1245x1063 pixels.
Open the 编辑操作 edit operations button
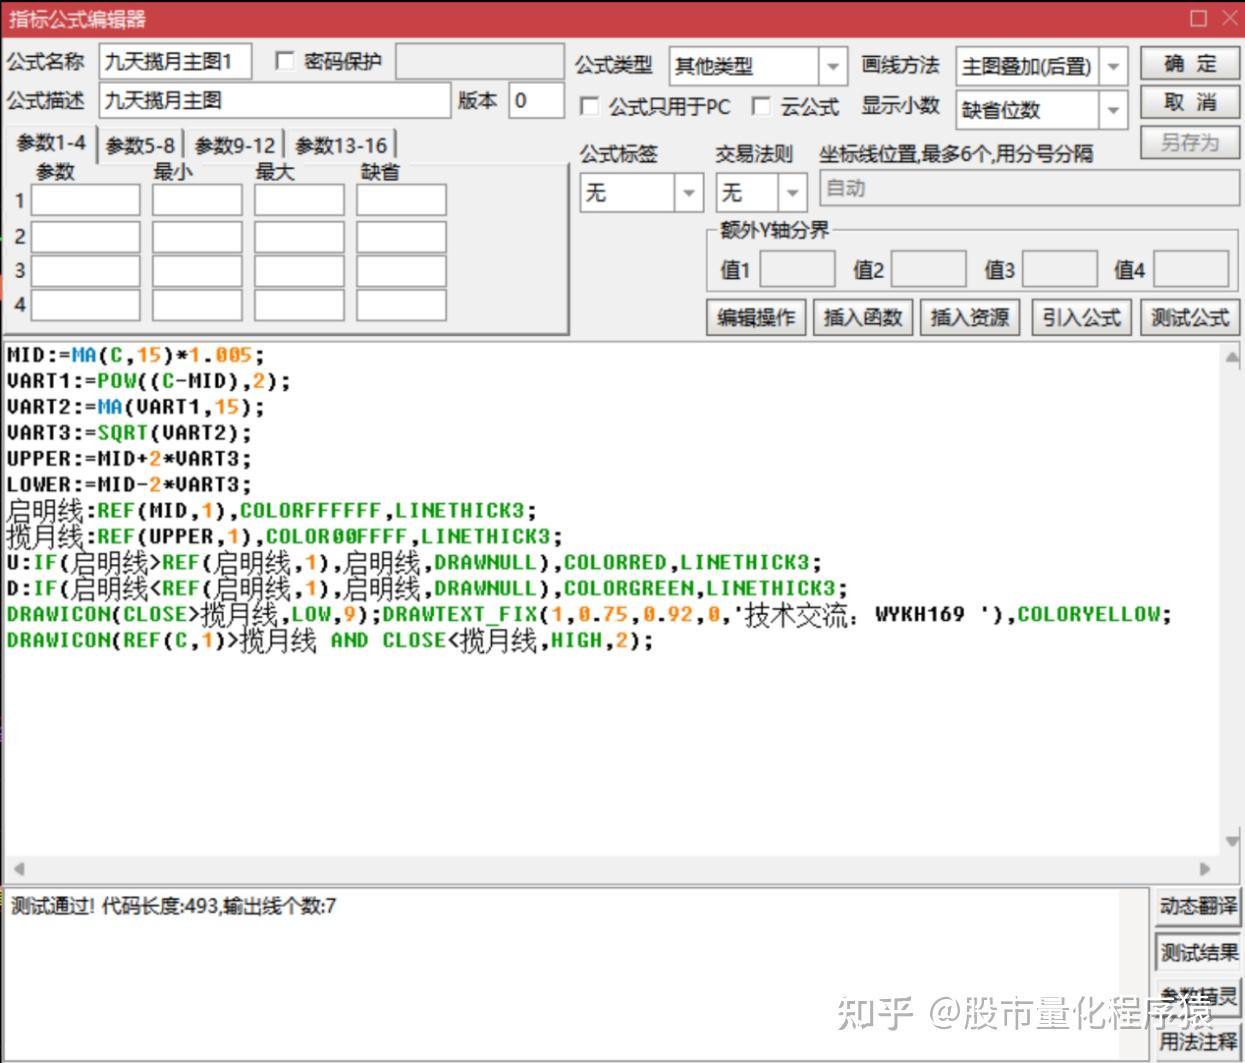[756, 317]
